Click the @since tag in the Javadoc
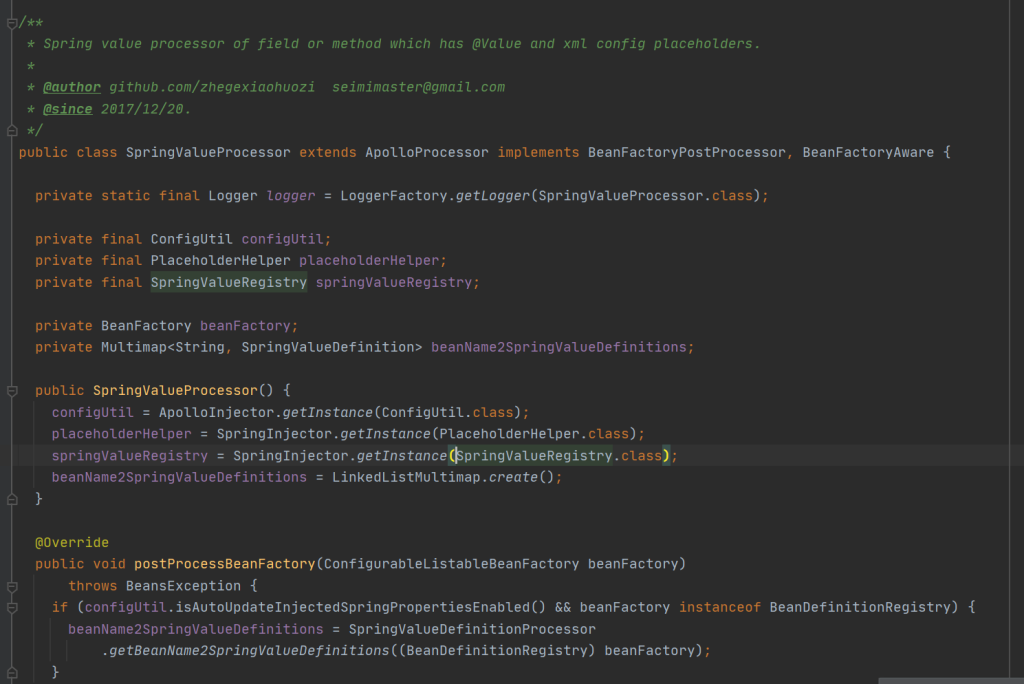The width and height of the screenshot is (1024, 684). [67, 109]
